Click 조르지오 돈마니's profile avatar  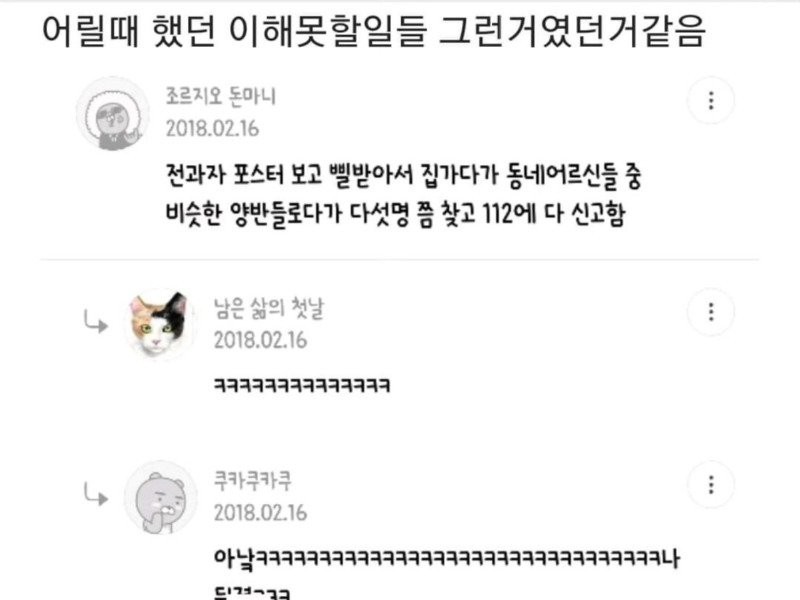(x=113, y=113)
